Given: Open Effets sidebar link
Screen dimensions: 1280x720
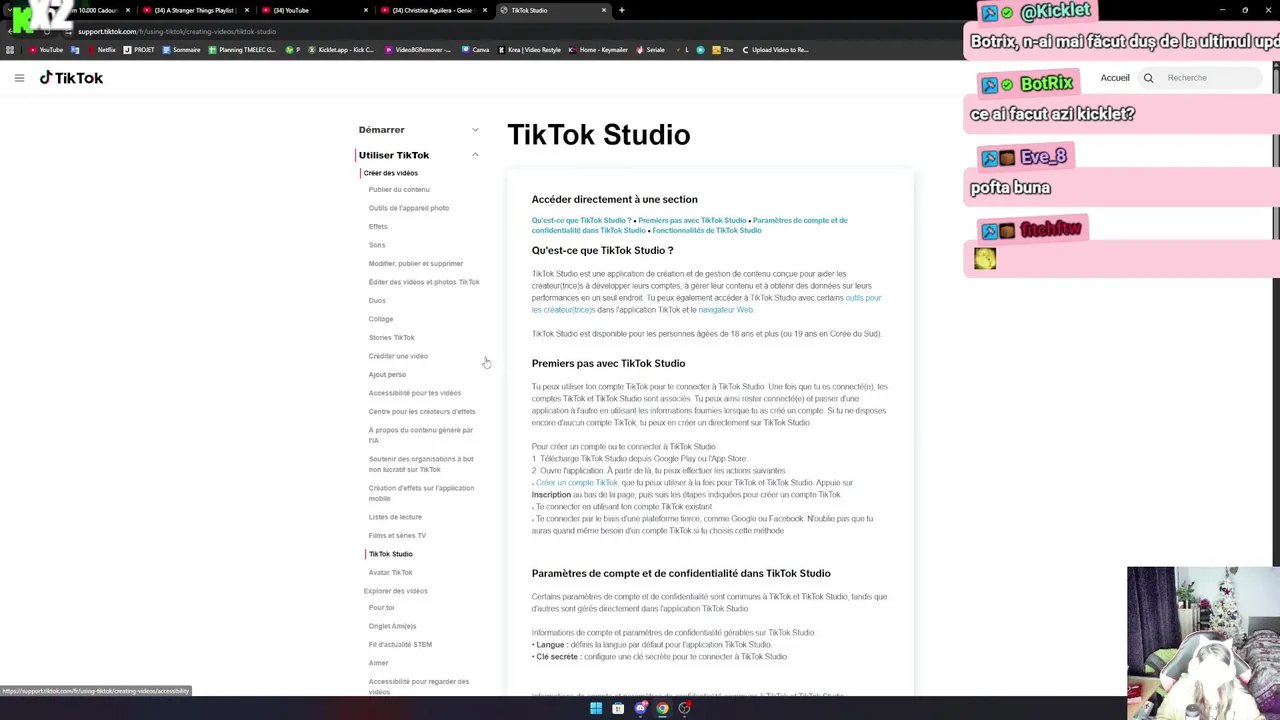Looking at the screenshot, I should (378, 226).
